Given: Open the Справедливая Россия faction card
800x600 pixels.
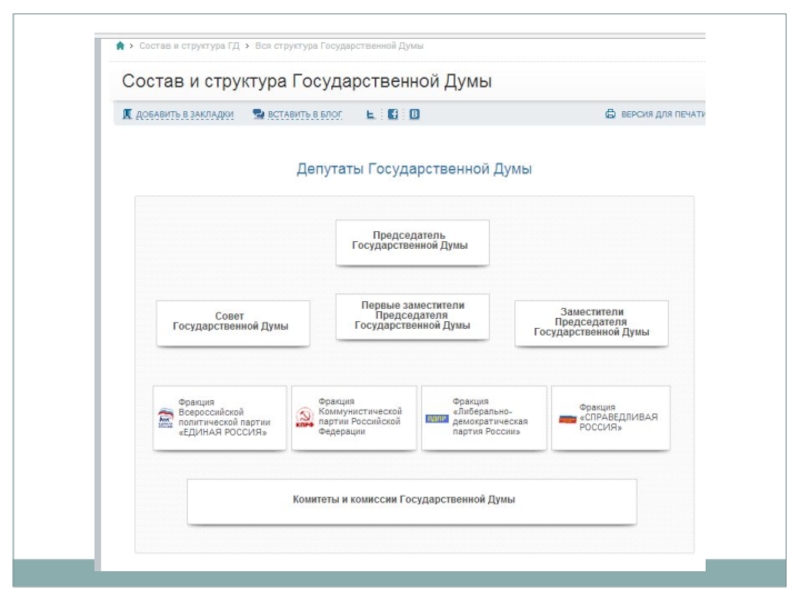Looking at the screenshot, I should (610, 418).
